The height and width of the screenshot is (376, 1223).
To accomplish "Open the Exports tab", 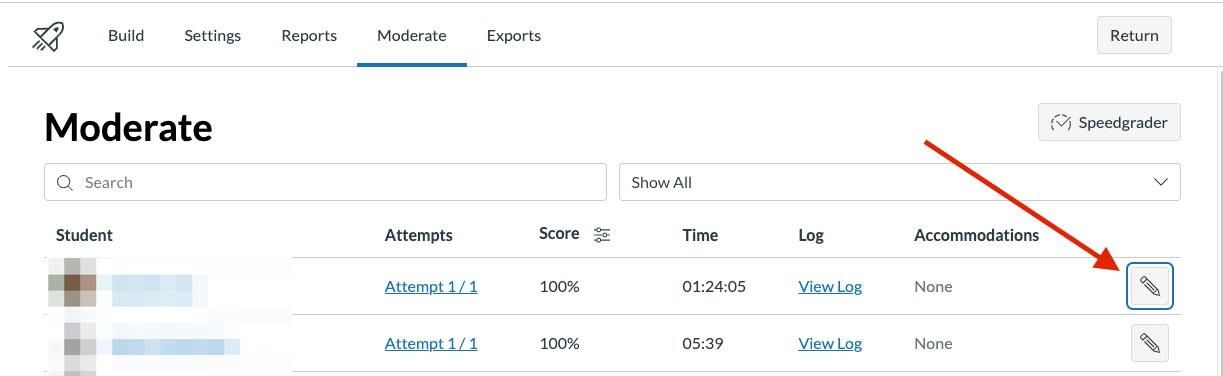I will pyautogui.click(x=514, y=36).
